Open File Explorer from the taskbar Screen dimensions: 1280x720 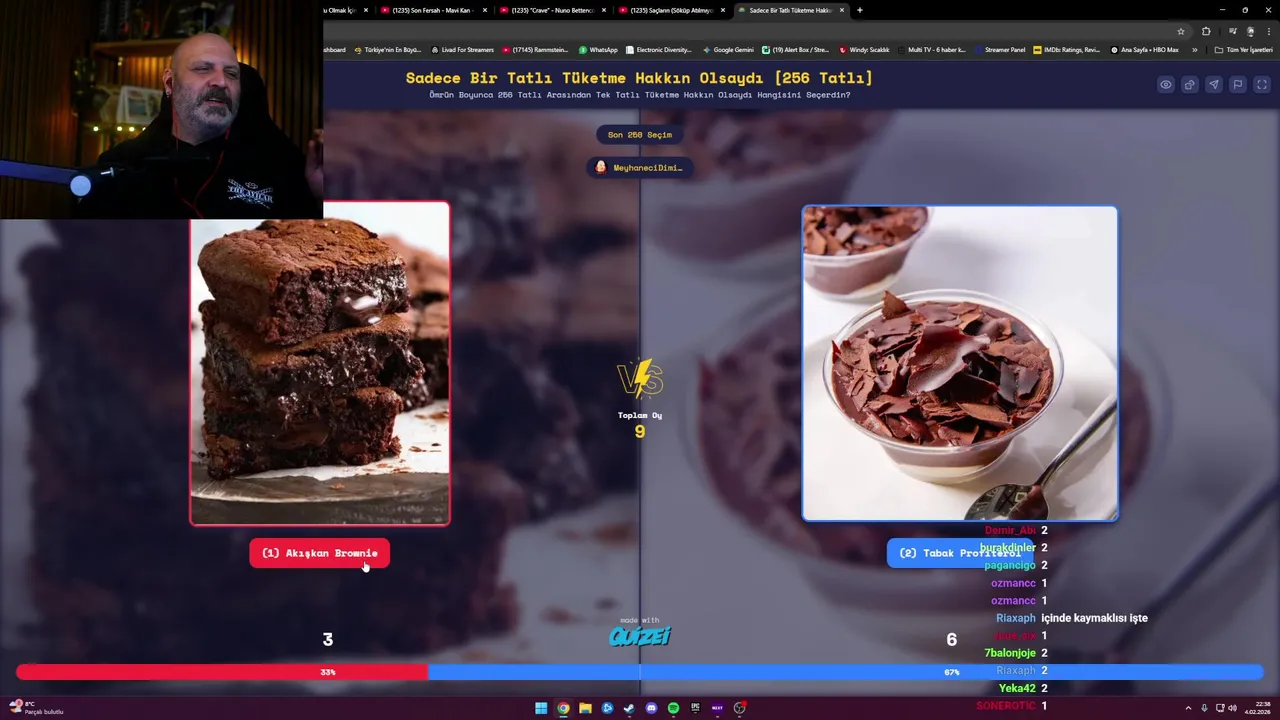pos(585,708)
